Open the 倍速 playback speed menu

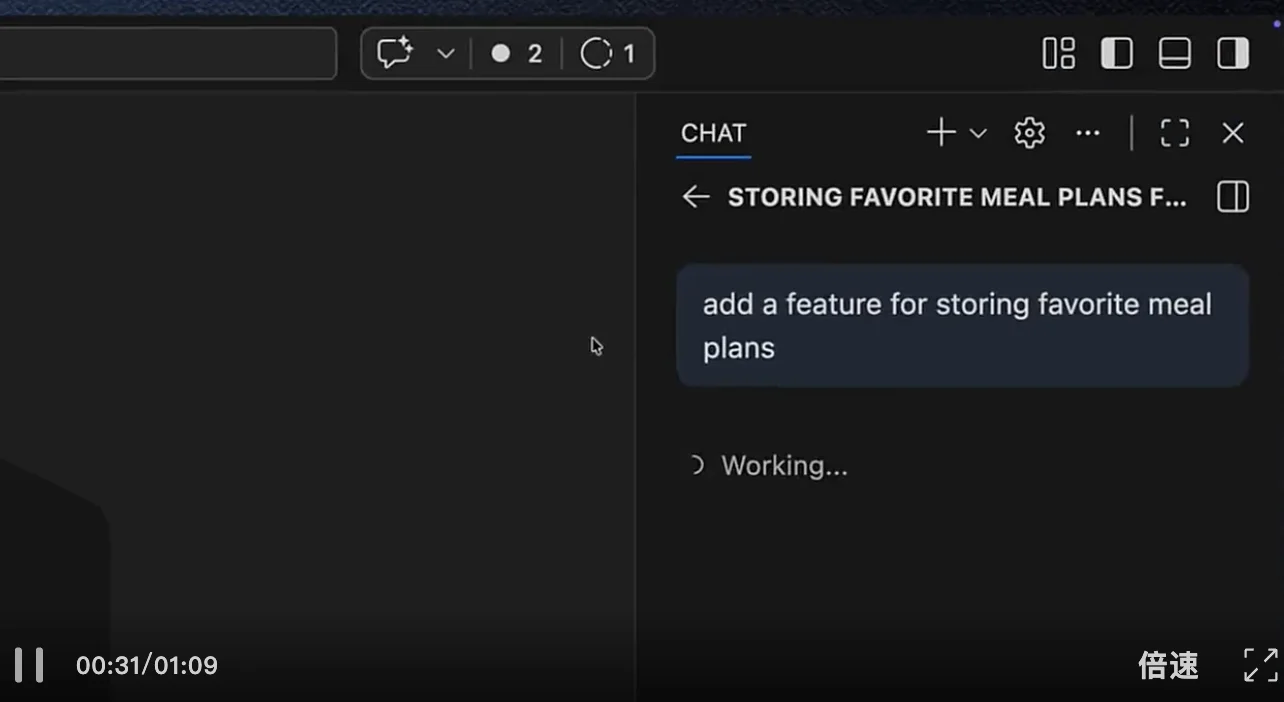pyautogui.click(x=1168, y=664)
